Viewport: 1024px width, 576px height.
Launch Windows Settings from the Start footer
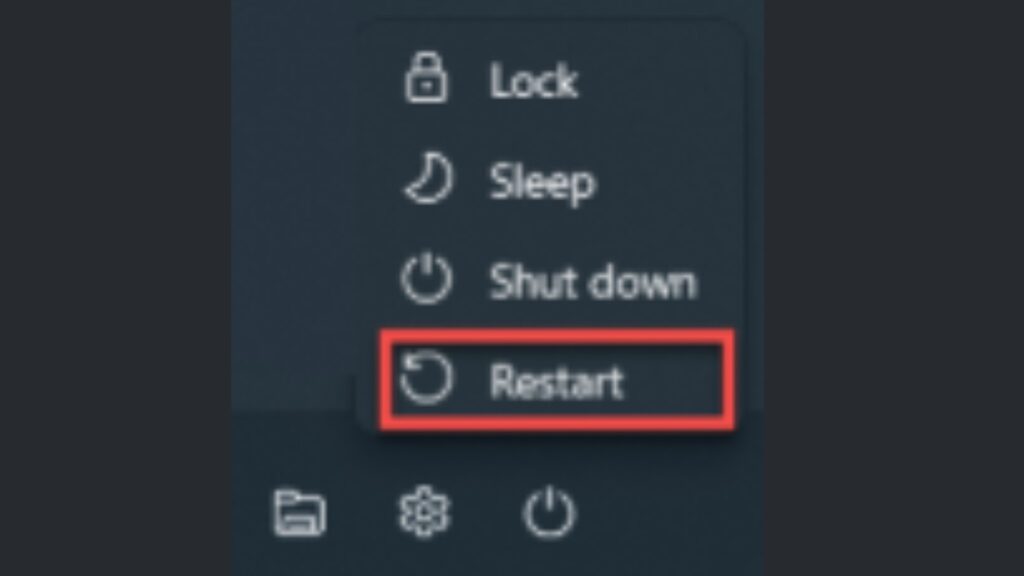[x=424, y=513]
